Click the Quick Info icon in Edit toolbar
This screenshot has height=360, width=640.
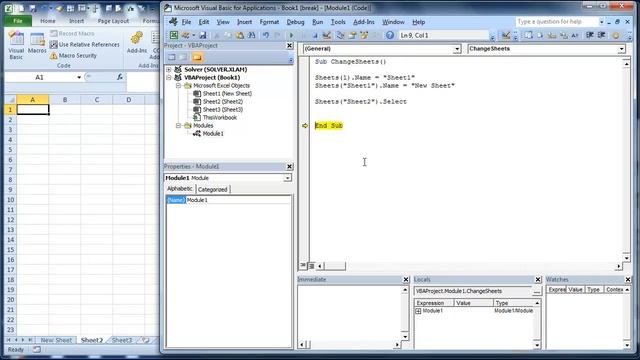pos(552,36)
